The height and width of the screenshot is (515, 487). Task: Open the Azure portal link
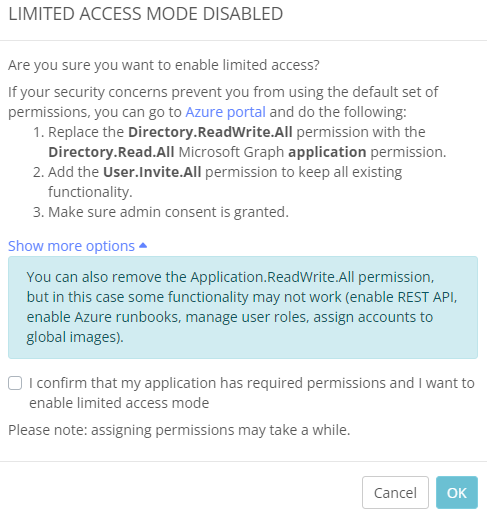coord(225,112)
